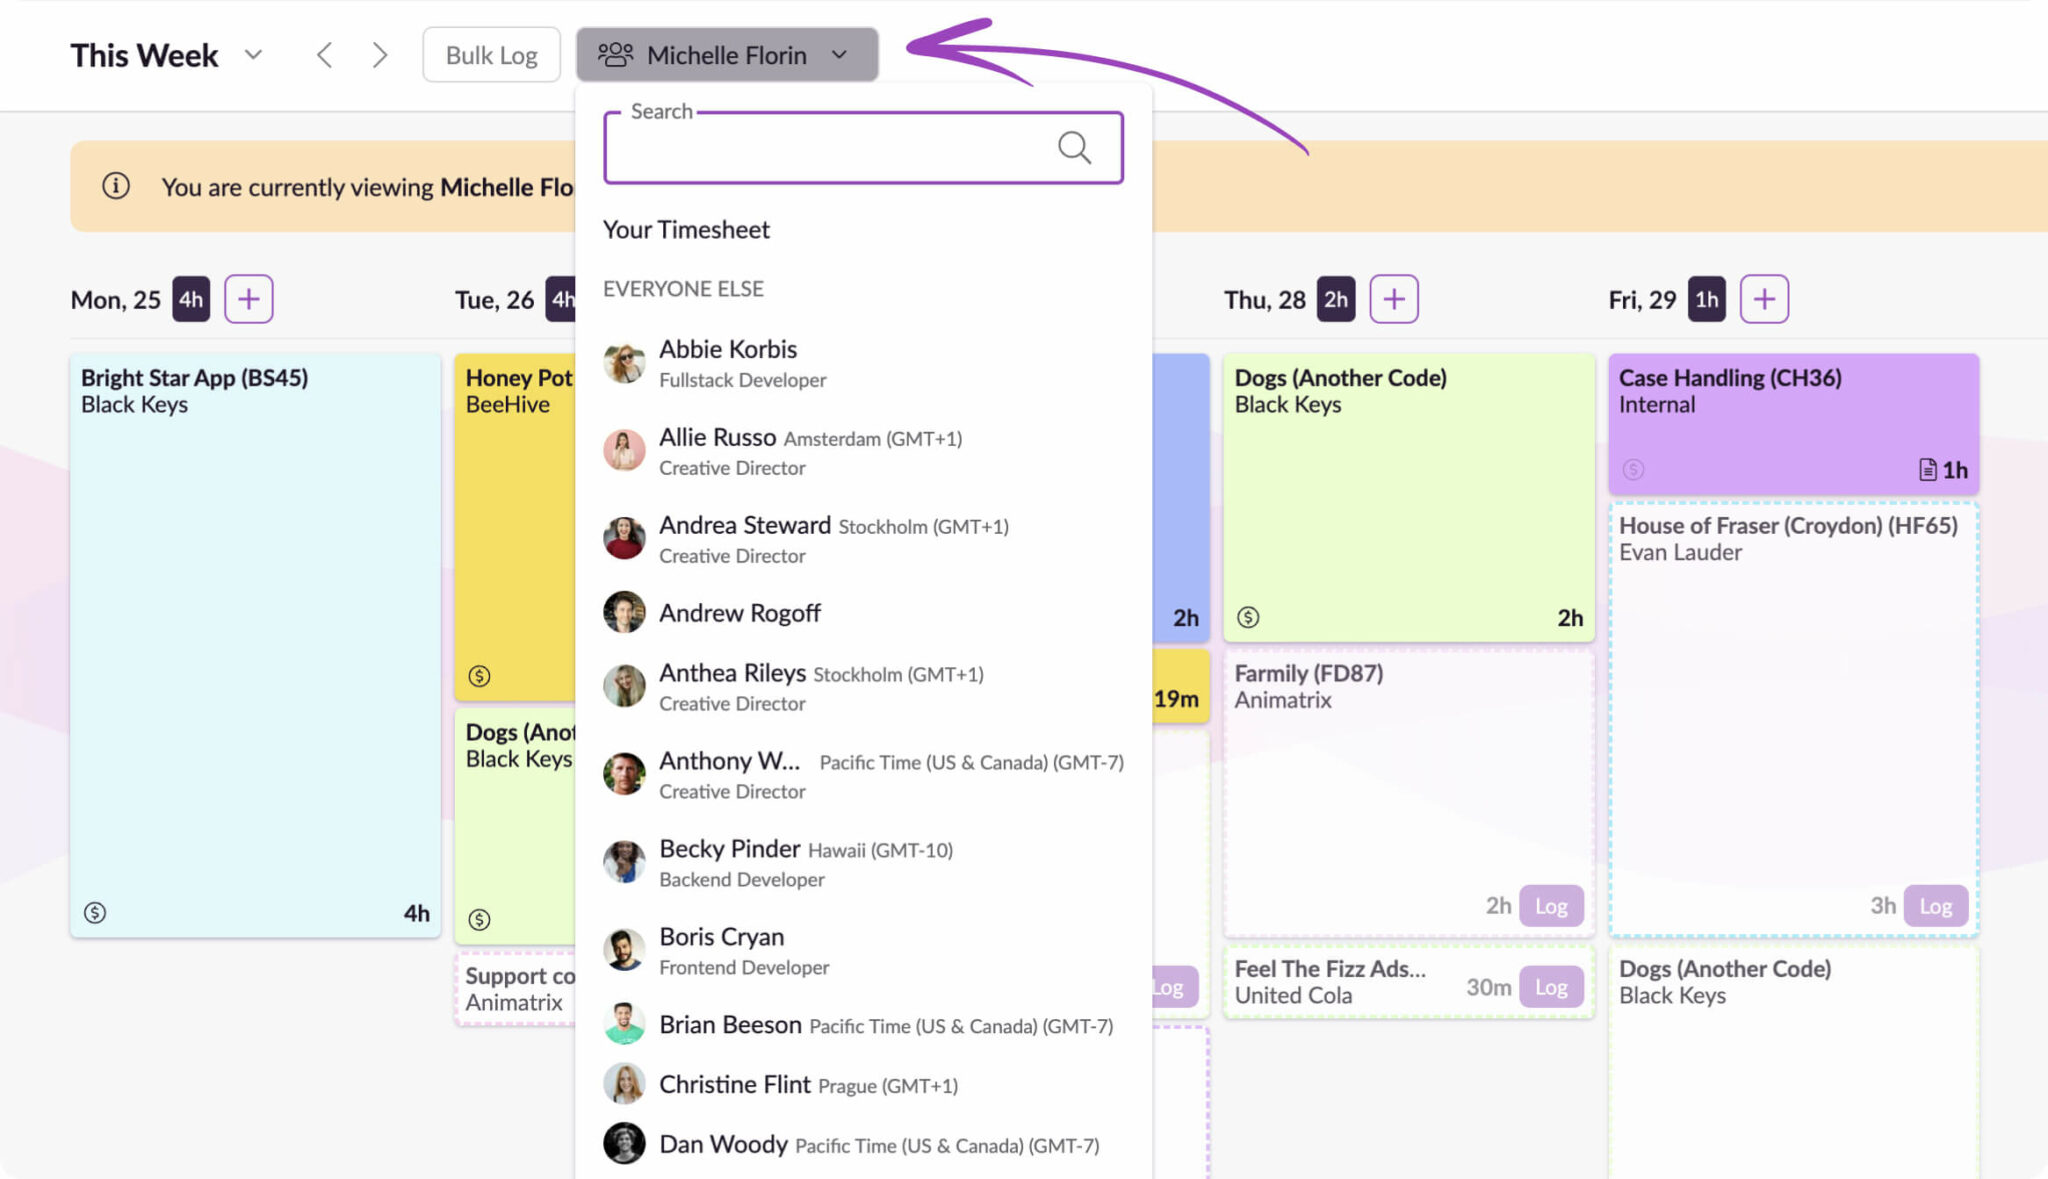Click the plus icon next to Thu, 28
Screen dimensions: 2048x1179
tap(1394, 298)
